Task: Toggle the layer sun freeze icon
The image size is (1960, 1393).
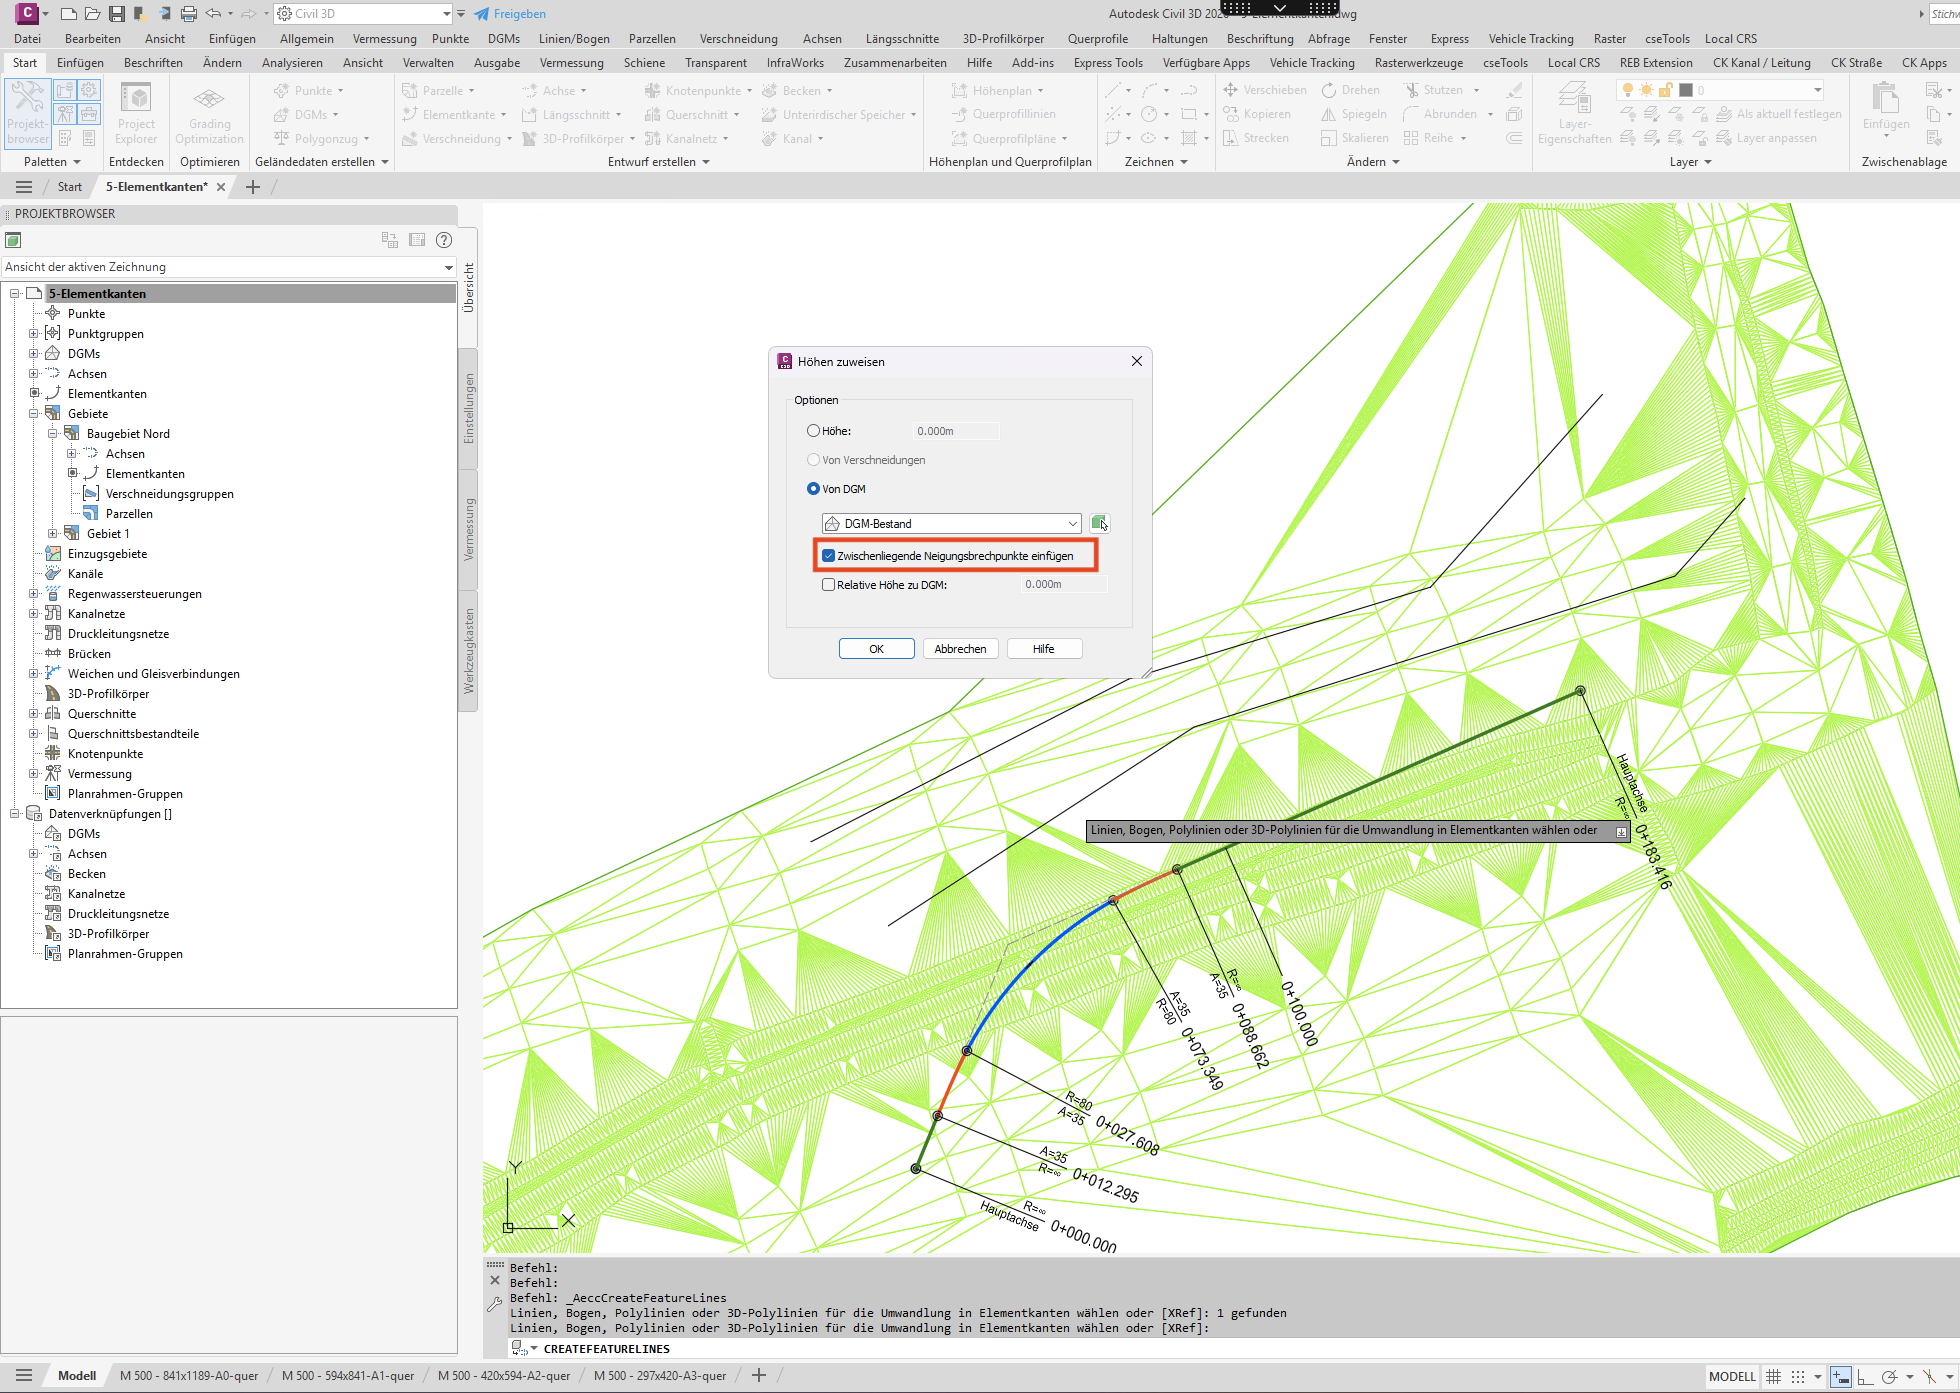Action: (x=1646, y=90)
